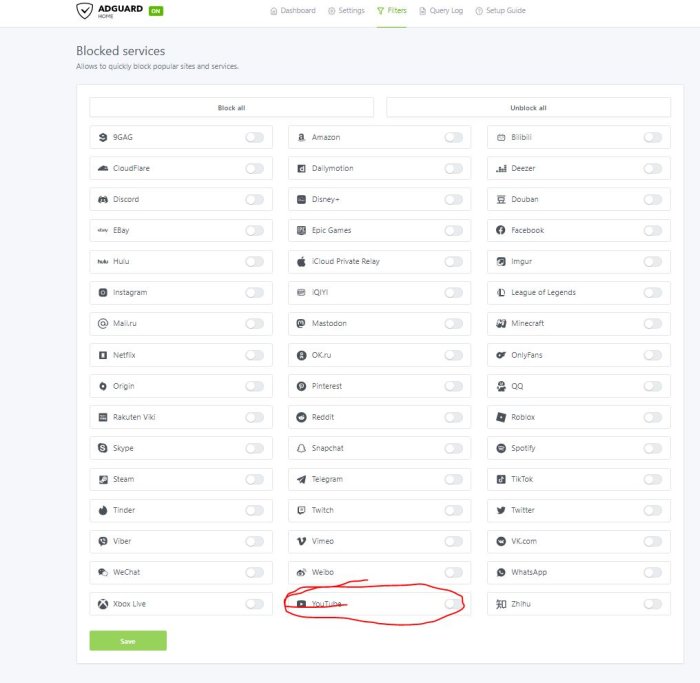Click the Twitter bird icon
The width and height of the screenshot is (700, 683).
click(501, 510)
